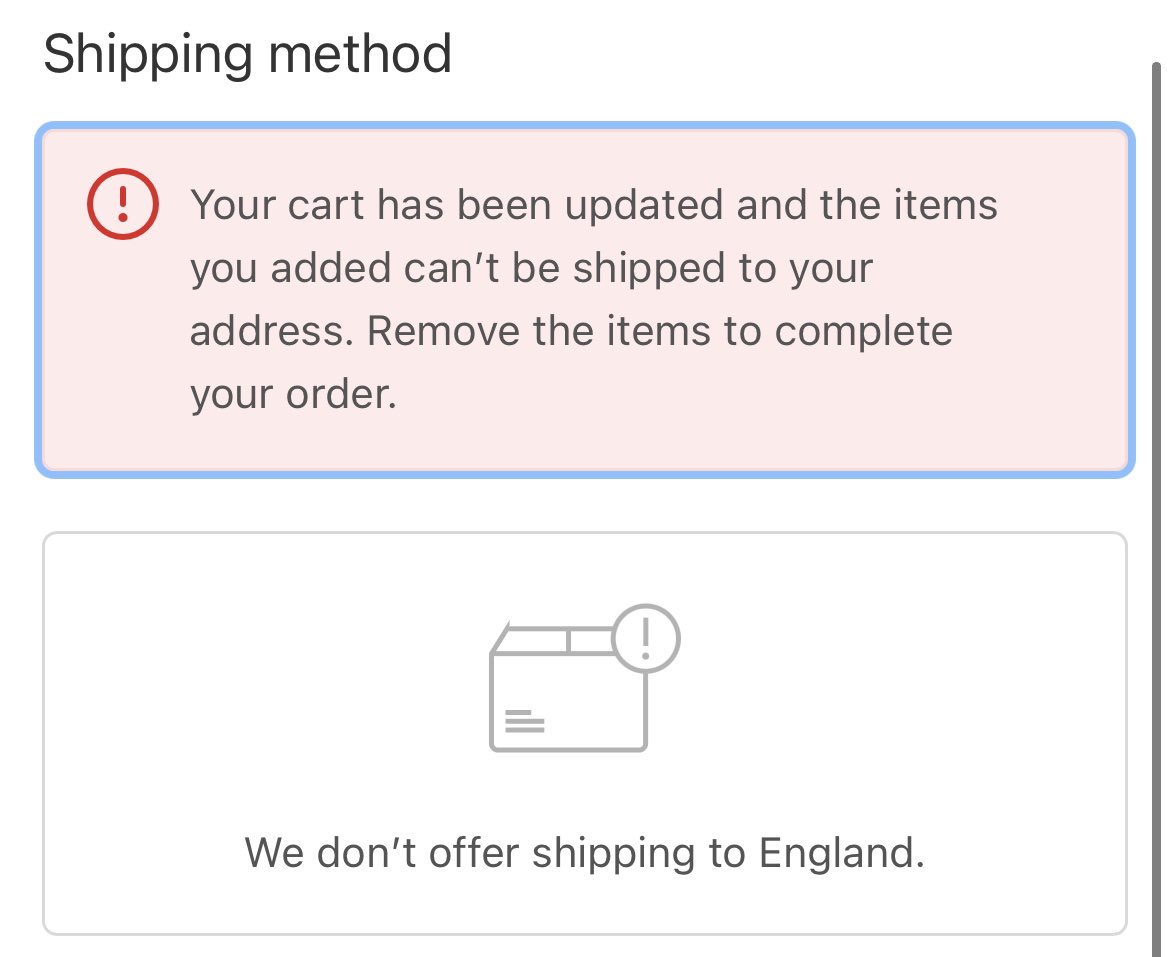1170x957 pixels.
Task: Click 'you added can't be shipped' line
Action: click(x=530, y=268)
